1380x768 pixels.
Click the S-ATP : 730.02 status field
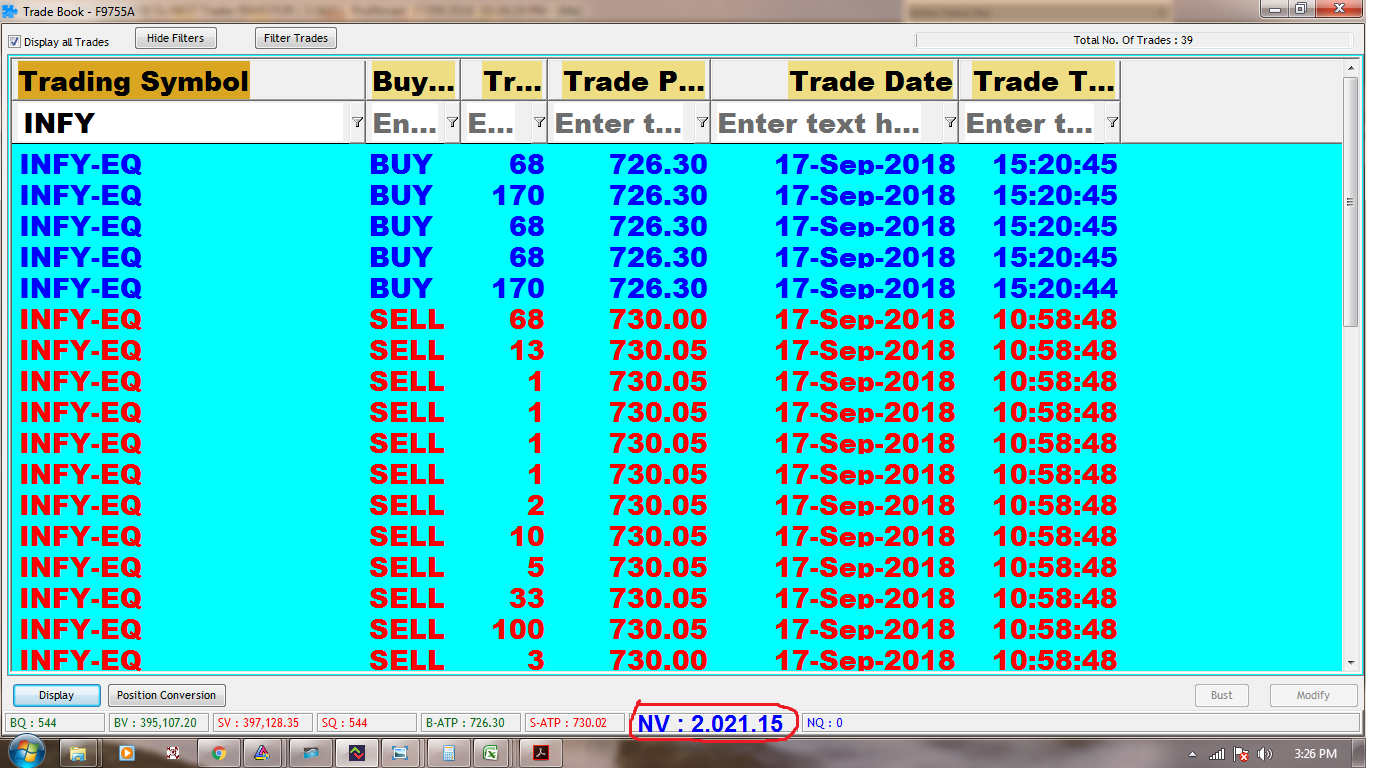[x=575, y=722]
